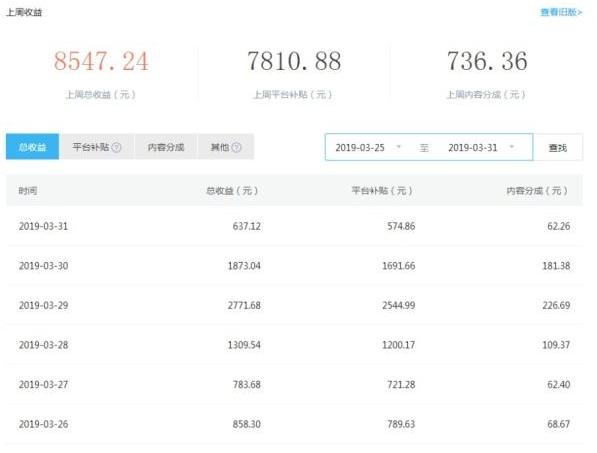Open the 查看旧版 link
Image resolution: width=597 pixels, height=453 pixels.
click(x=561, y=12)
